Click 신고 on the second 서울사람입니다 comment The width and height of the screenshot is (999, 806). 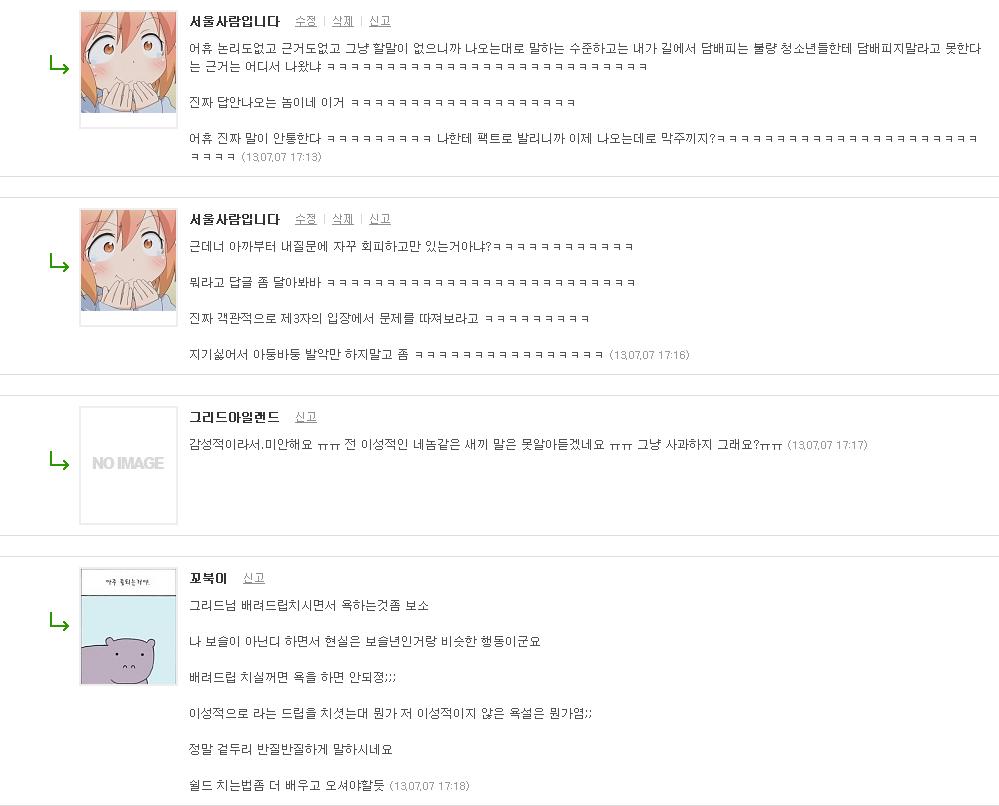(380, 219)
